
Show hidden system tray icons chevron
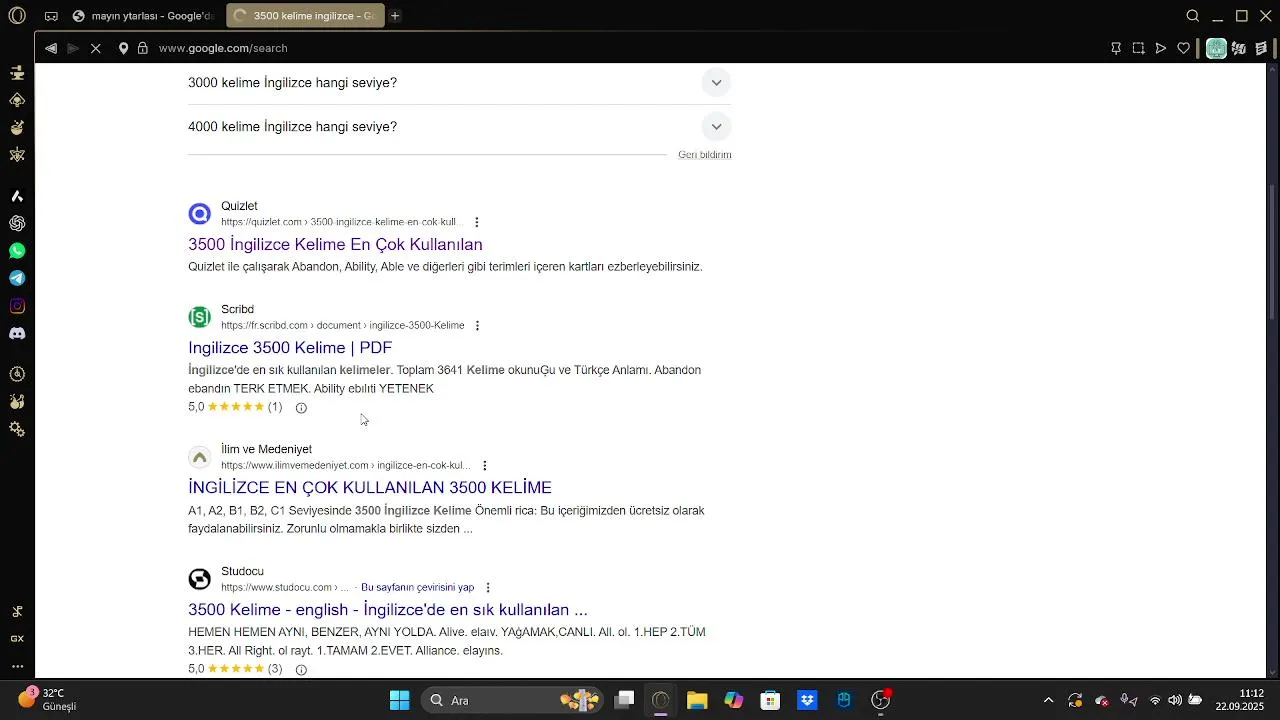tap(1048, 700)
